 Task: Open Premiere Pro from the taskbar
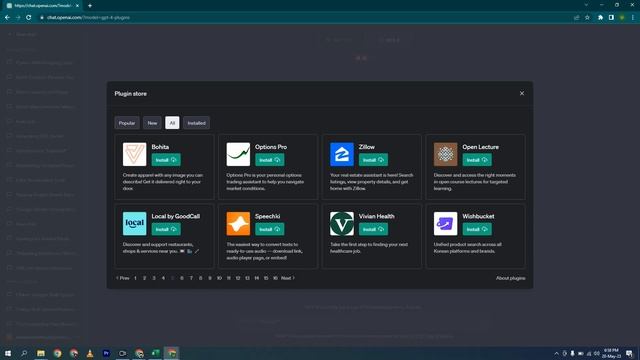click(x=106, y=353)
